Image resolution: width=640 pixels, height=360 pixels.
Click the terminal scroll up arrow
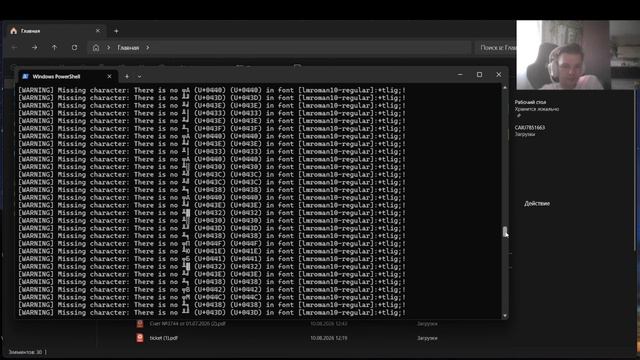click(505, 87)
